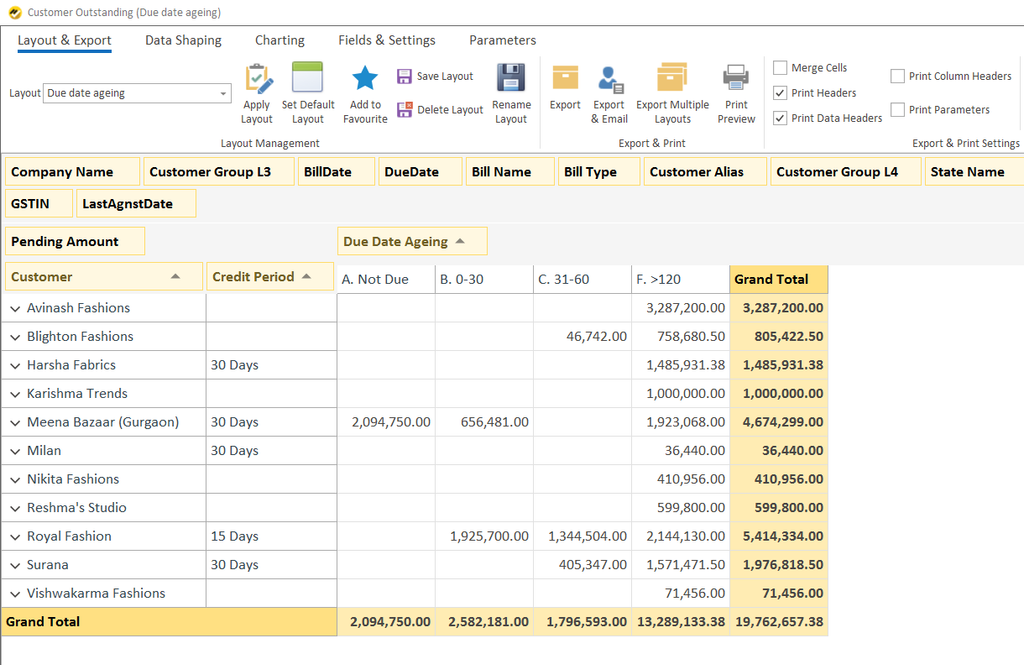Click the LastAgnstDate field header
Screen dimensions: 1024x665
click(x=136, y=203)
